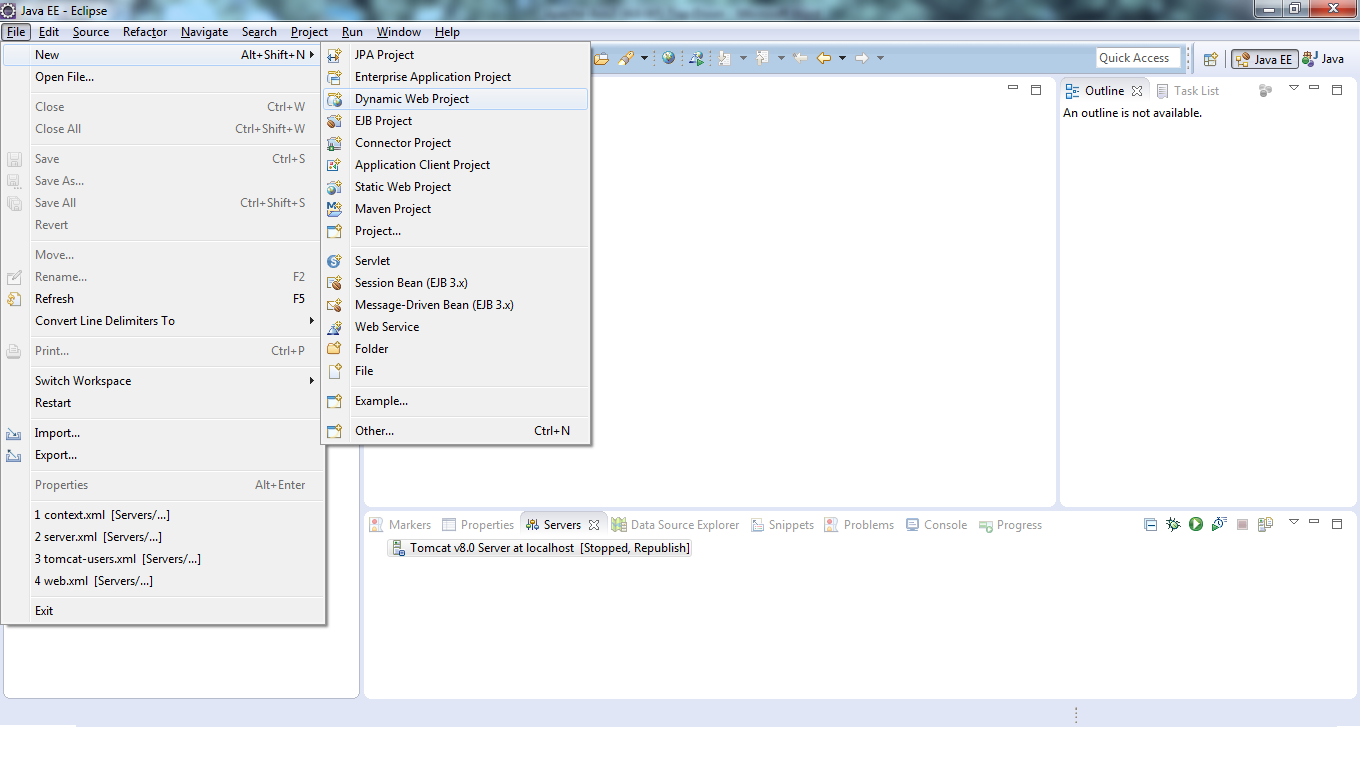Image resolution: width=1360 pixels, height=768 pixels.
Task: Start the server in debug mode (bug icon)
Action: click(x=1173, y=524)
